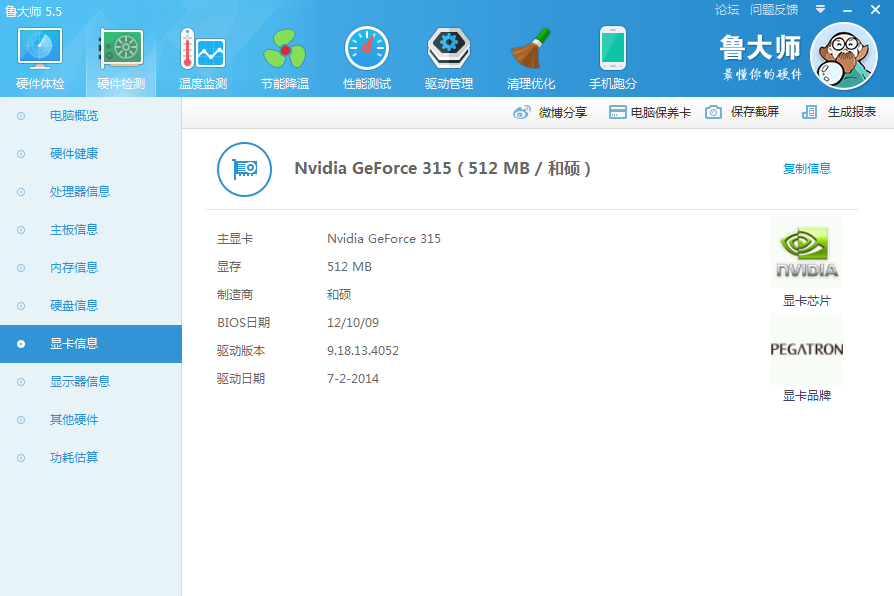Open the 节能降温 fan icon
The width and height of the screenshot is (894, 596).
[285, 50]
